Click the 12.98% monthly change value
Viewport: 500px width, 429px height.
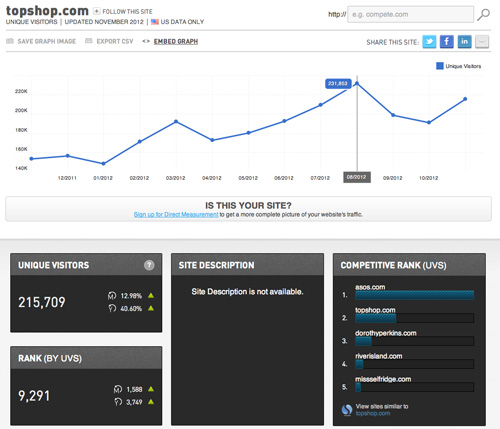point(131,296)
